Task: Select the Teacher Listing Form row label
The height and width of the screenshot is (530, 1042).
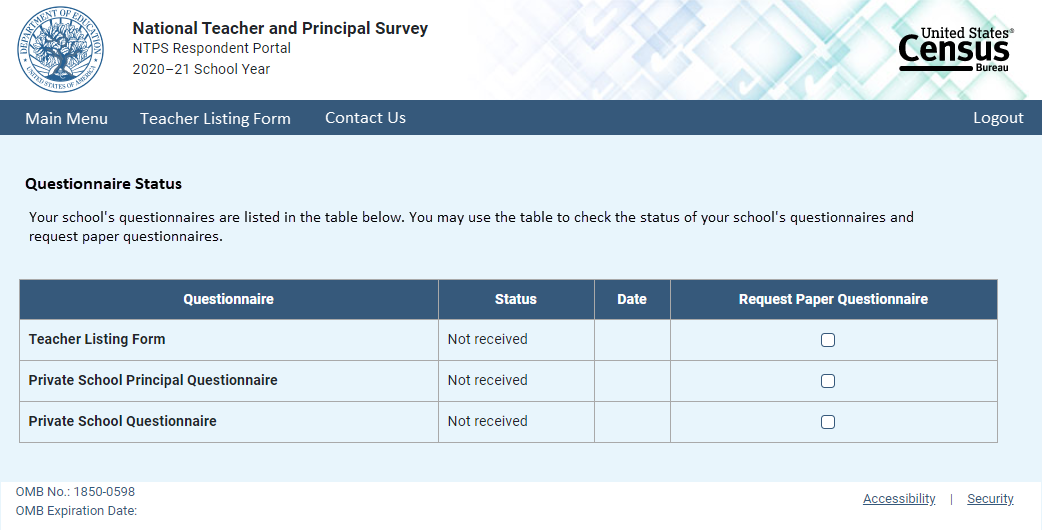Action: (x=97, y=339)
